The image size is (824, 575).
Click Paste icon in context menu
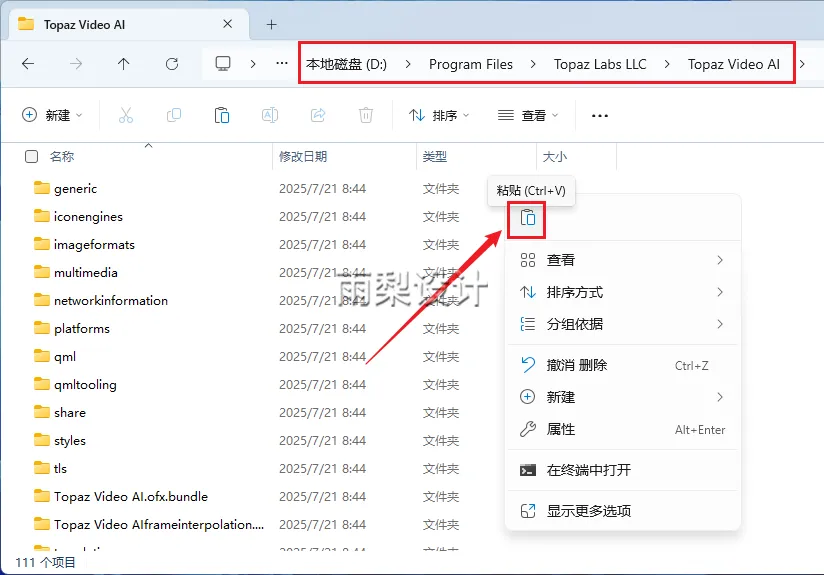tap(527, 218)
